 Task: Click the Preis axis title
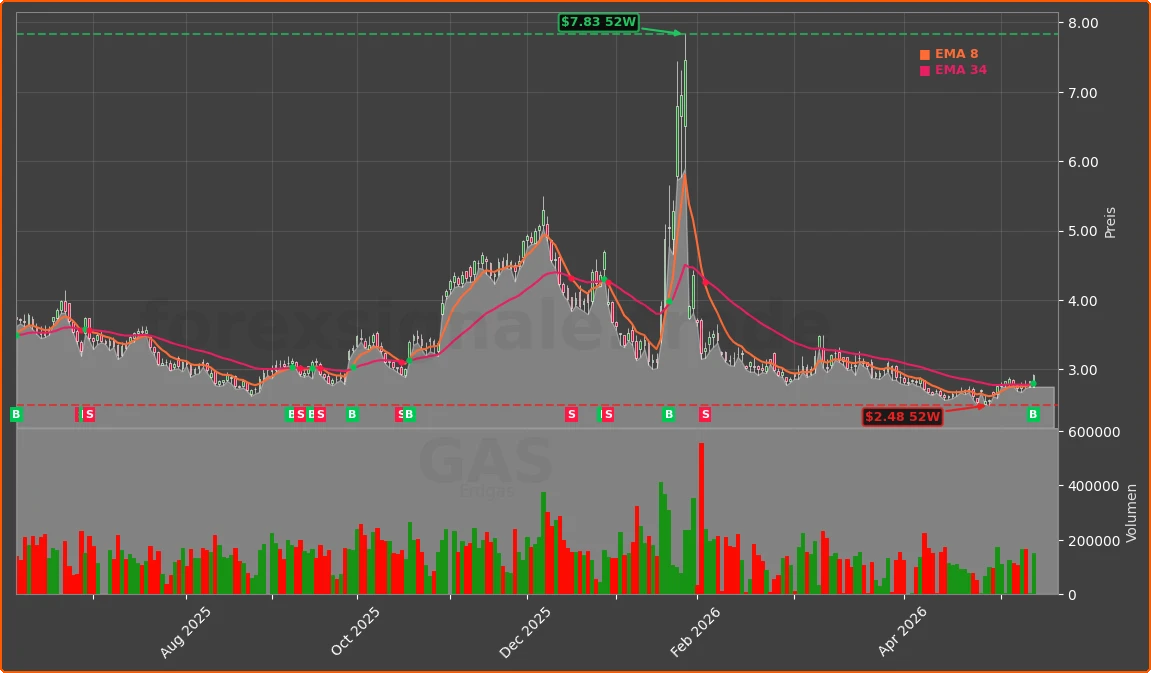click(1111, 222)
